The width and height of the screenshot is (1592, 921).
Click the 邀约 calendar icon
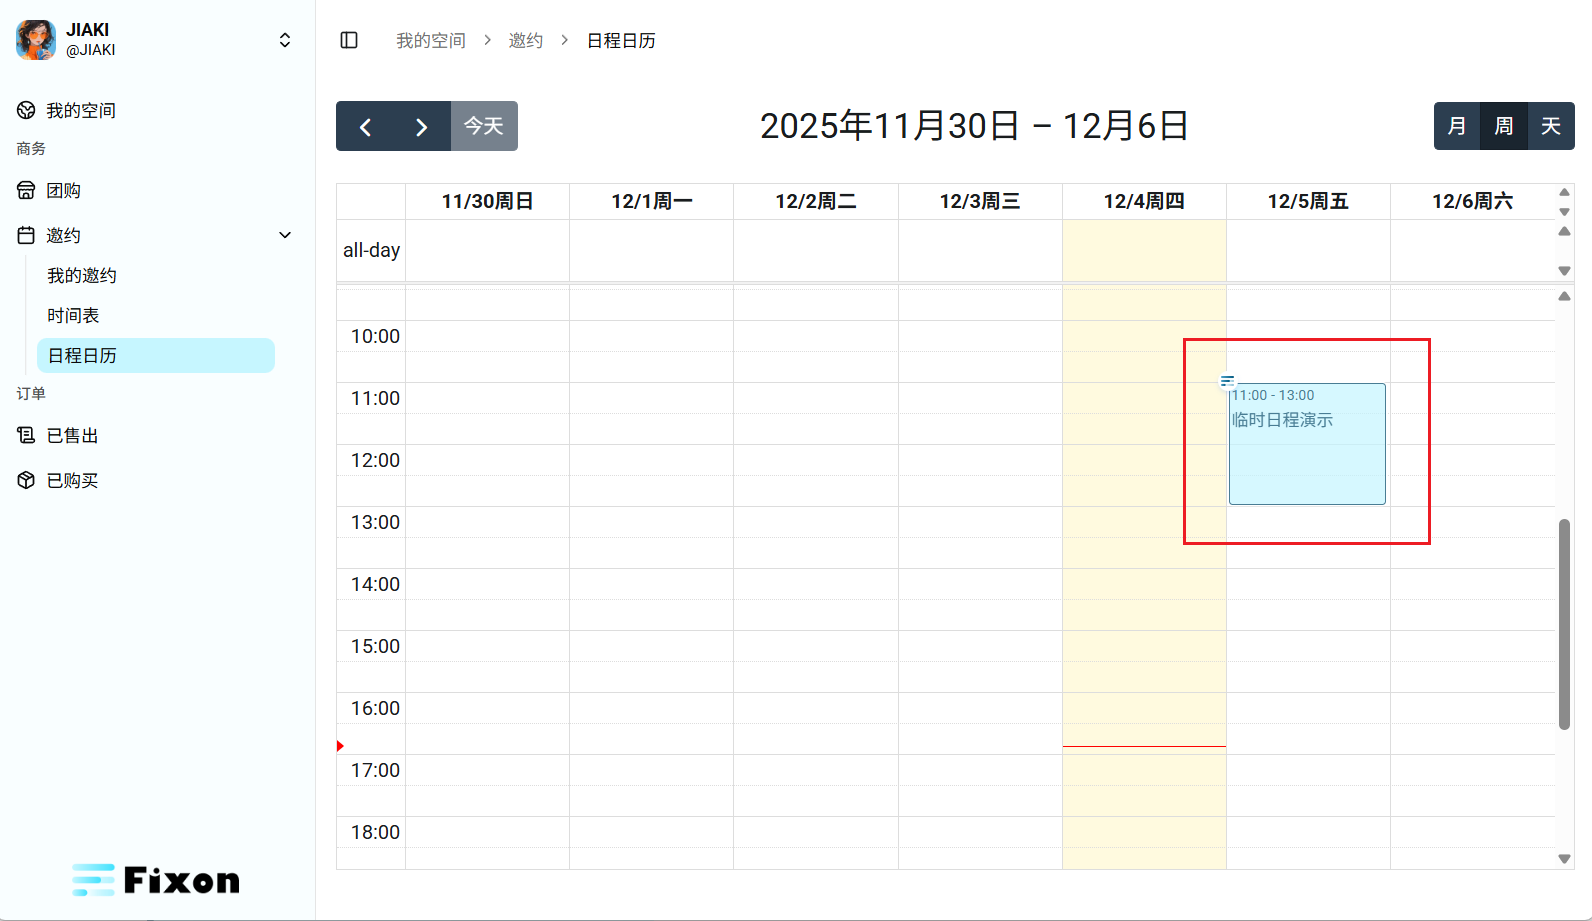click(26, 235)
